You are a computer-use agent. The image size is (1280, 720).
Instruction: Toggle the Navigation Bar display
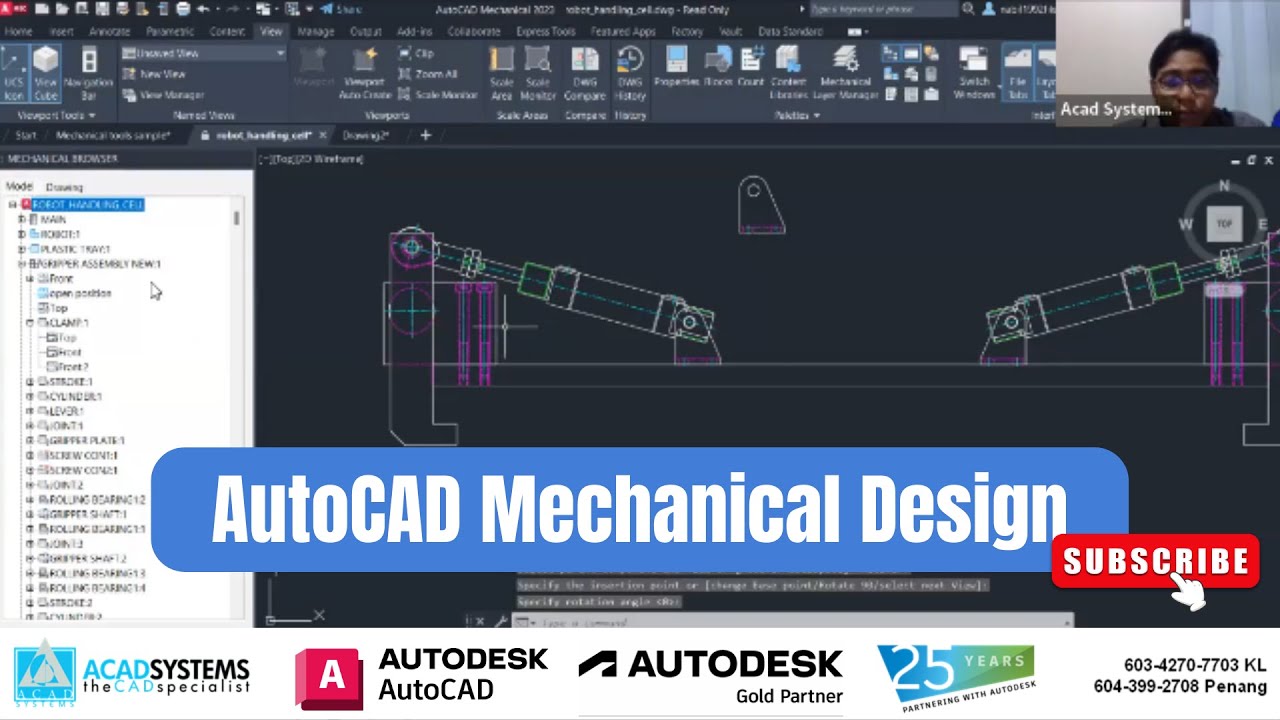pos(88,72)
